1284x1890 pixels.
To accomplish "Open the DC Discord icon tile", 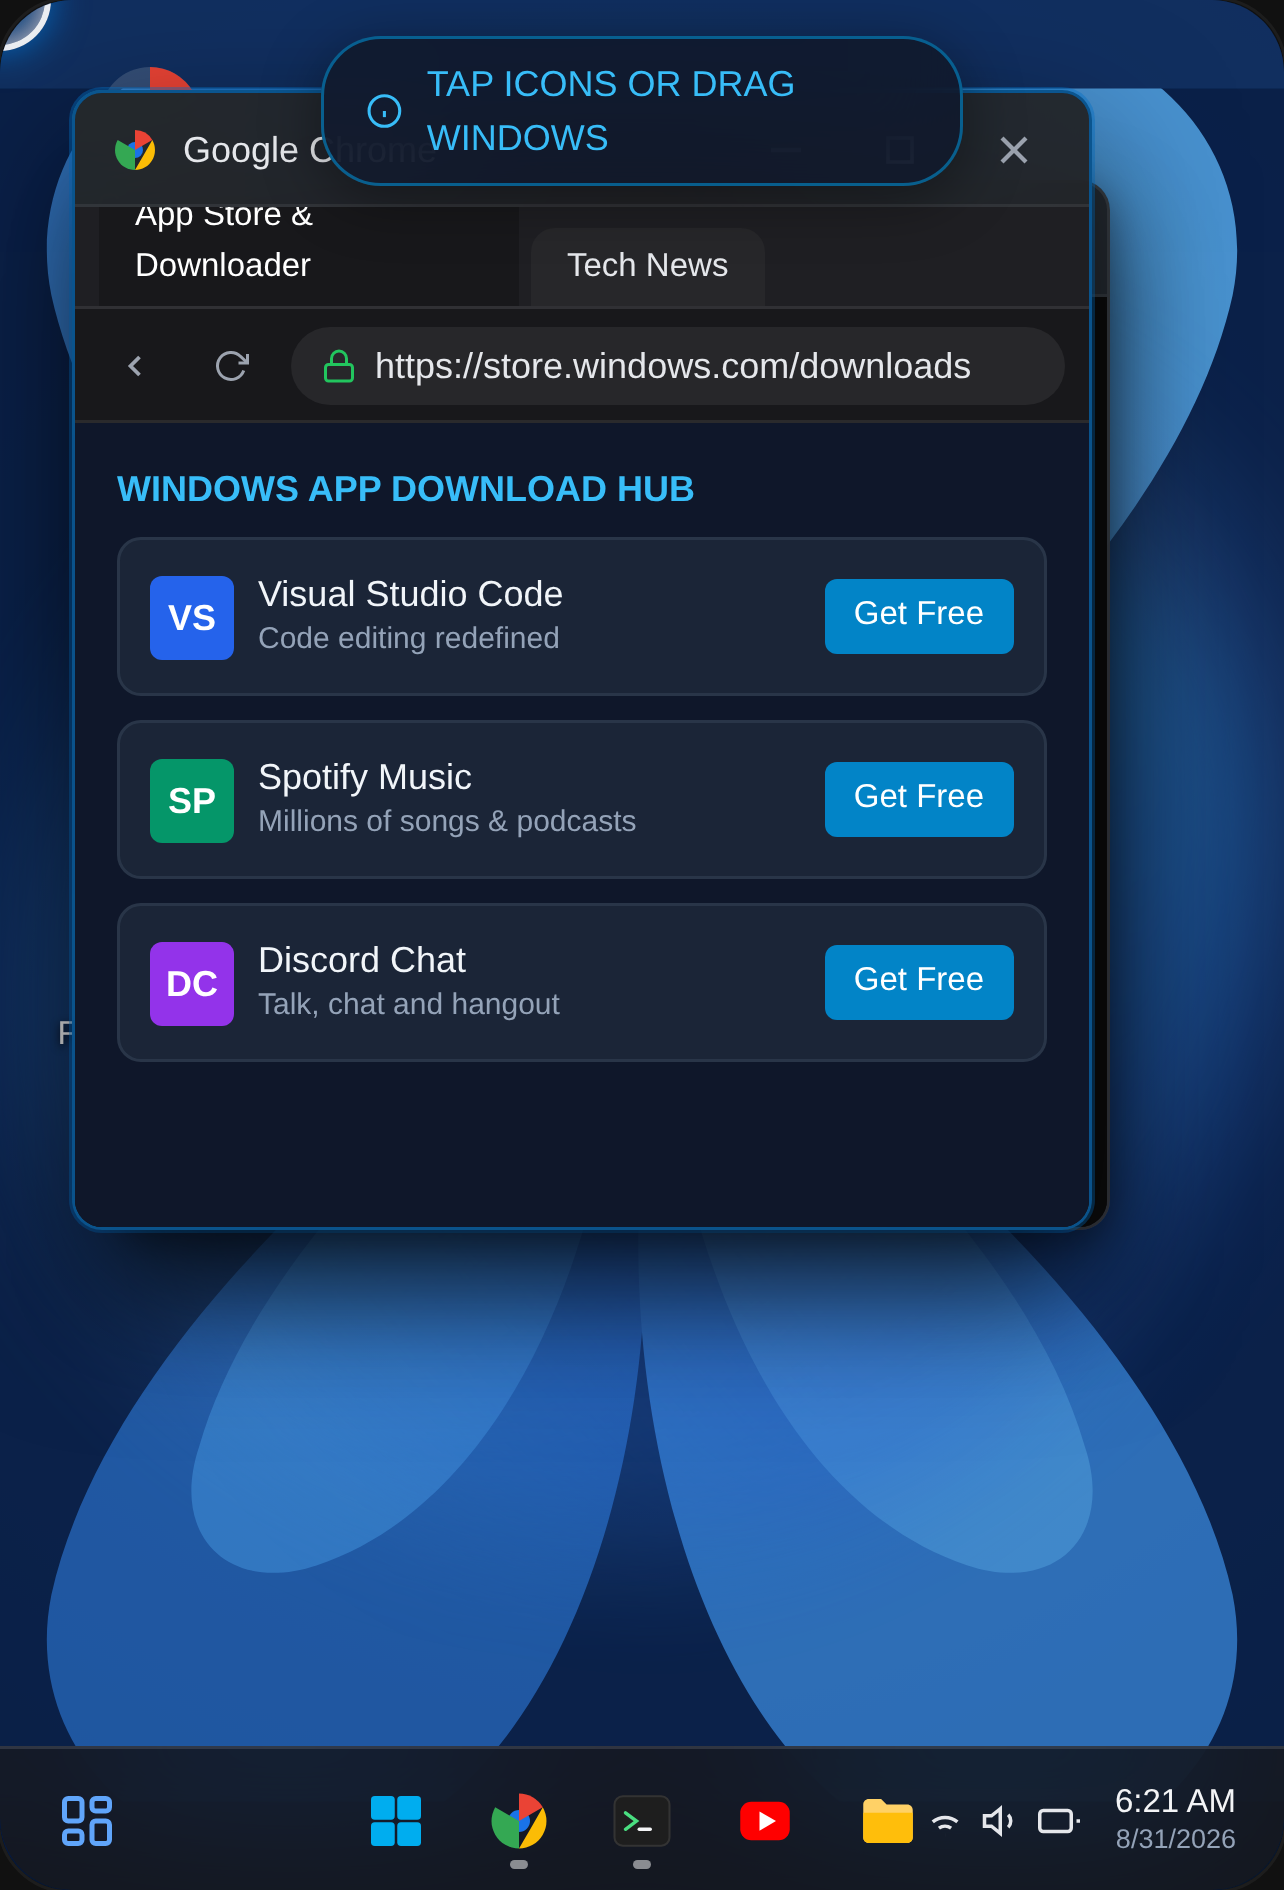I will click(x=192, y=984).
